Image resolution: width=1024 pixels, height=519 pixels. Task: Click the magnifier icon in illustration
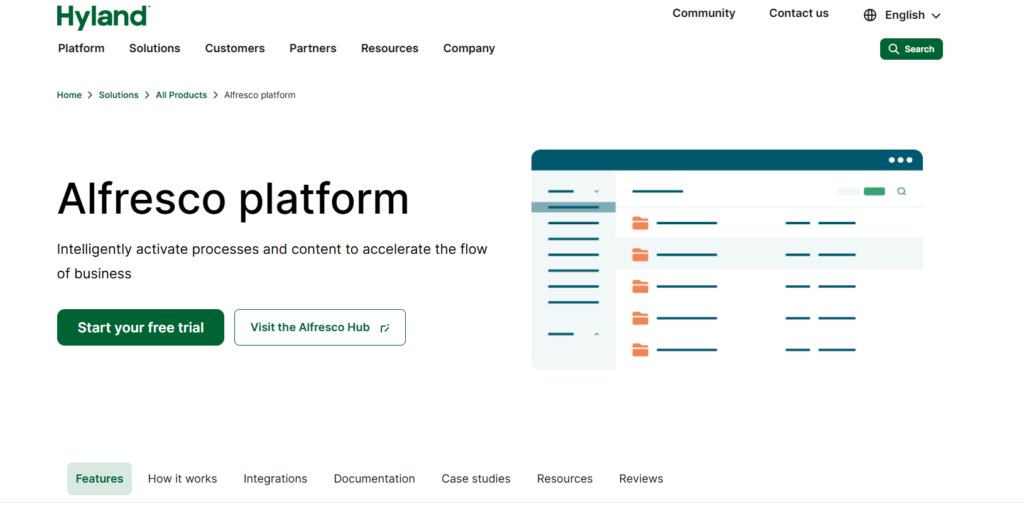point(902,191)
